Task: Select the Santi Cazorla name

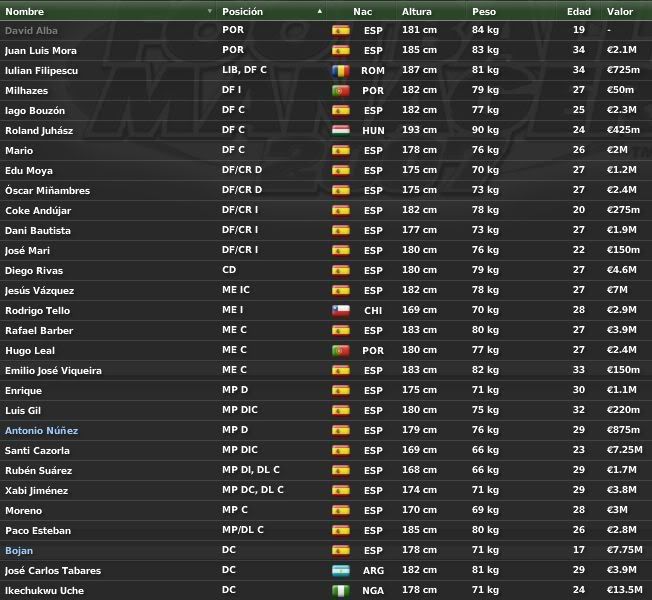Action: (x=37, y=451)
